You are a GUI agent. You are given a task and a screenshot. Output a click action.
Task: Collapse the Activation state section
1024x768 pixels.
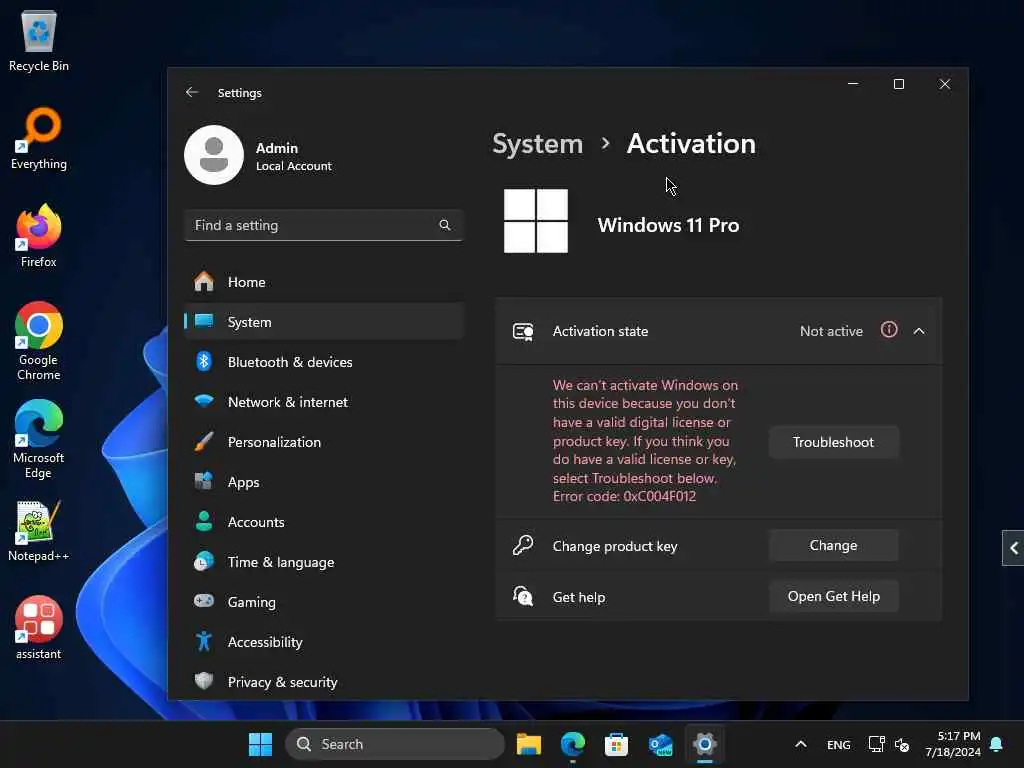pyautogui.click(x=919, y=331)
